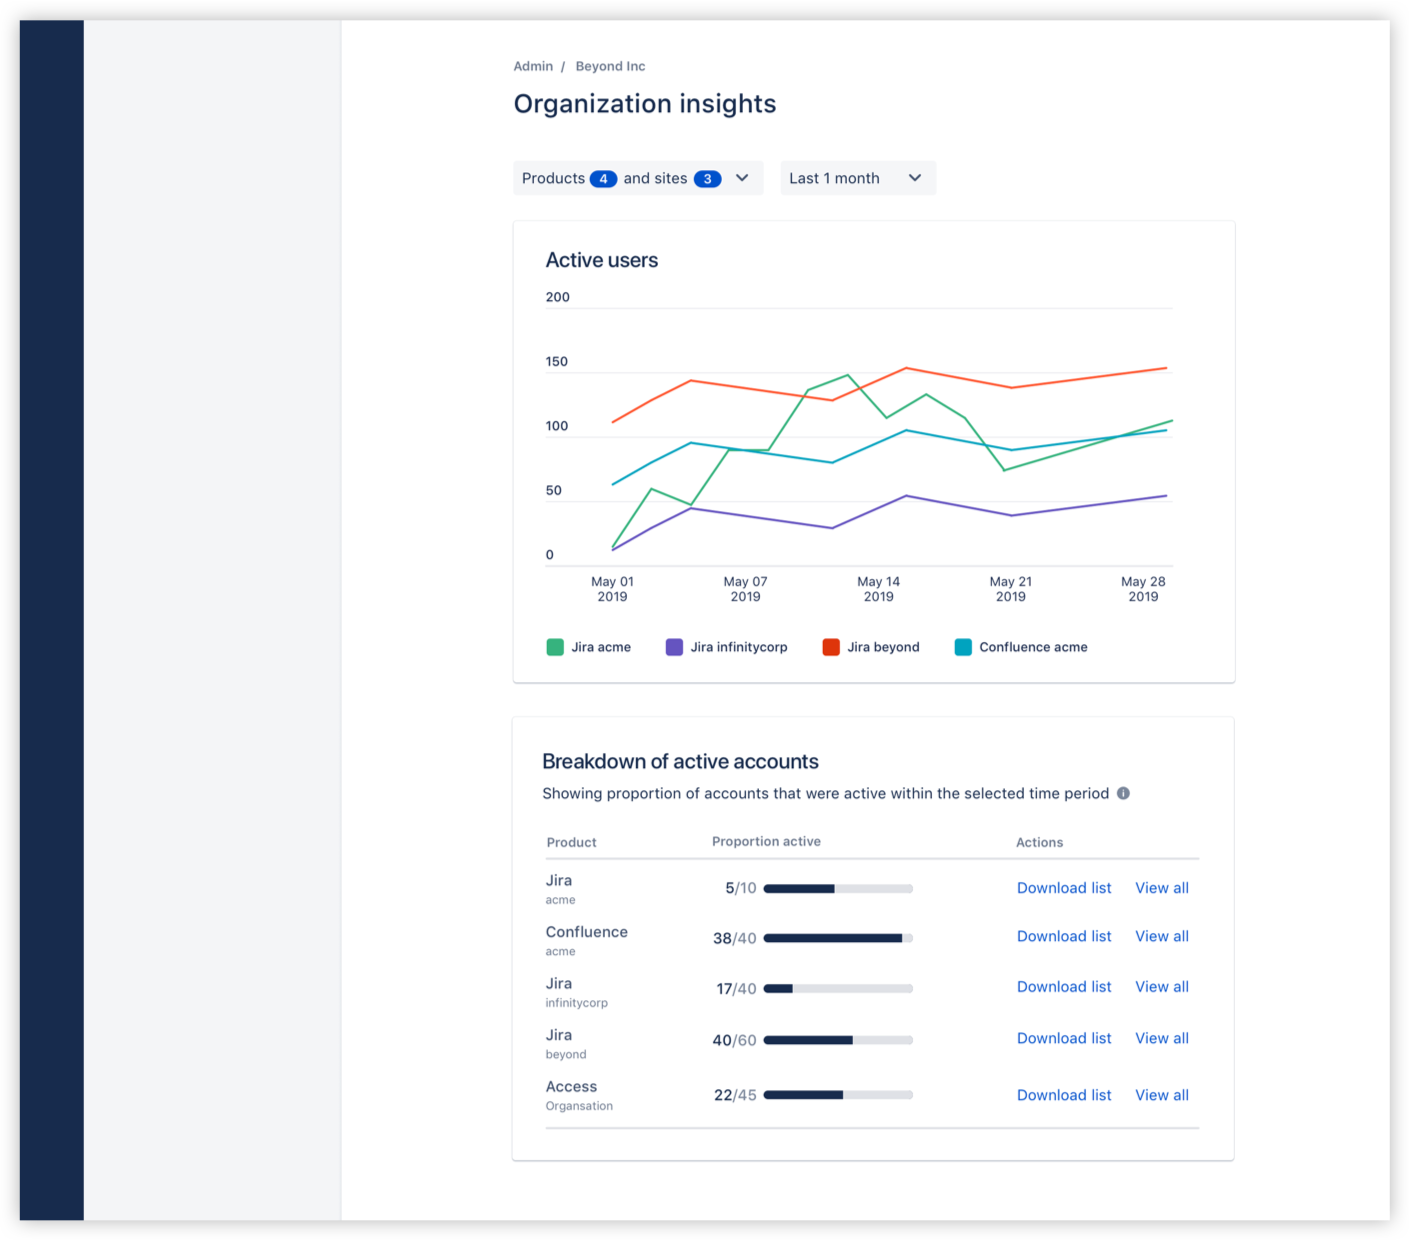View all accounts for Access Organsation
The width and height of the screenshot is (1410, 1240).
pos(1162,1095)
